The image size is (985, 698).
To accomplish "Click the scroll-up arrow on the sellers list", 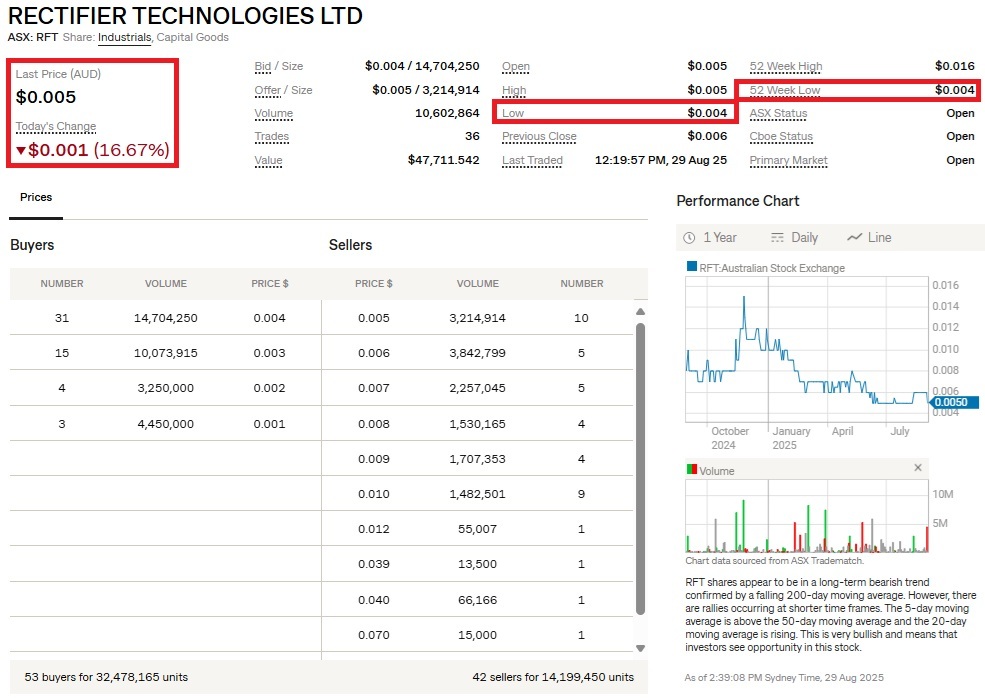I will pyautogui.click(x=641, y=312).
